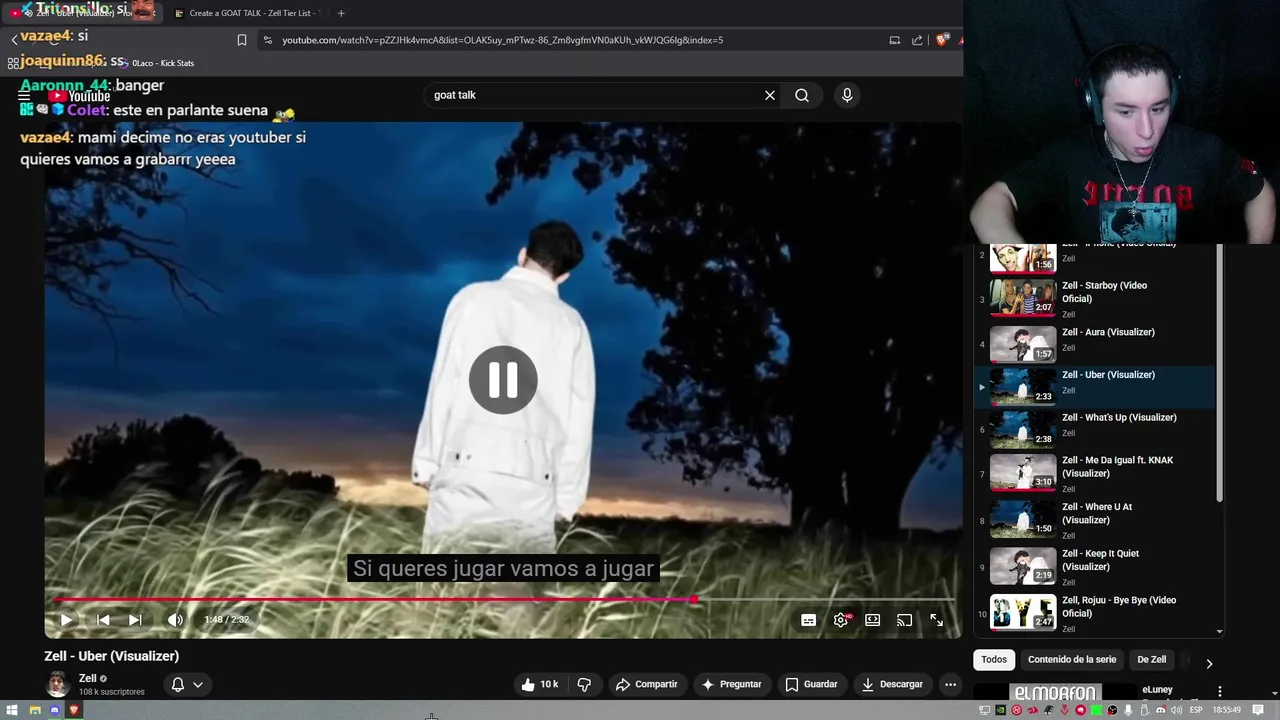The height and width of the screenshot is (720, 1280).
Task: Select current Zell - Uber (Visualizer) row
Action: tap(1095, 386)
